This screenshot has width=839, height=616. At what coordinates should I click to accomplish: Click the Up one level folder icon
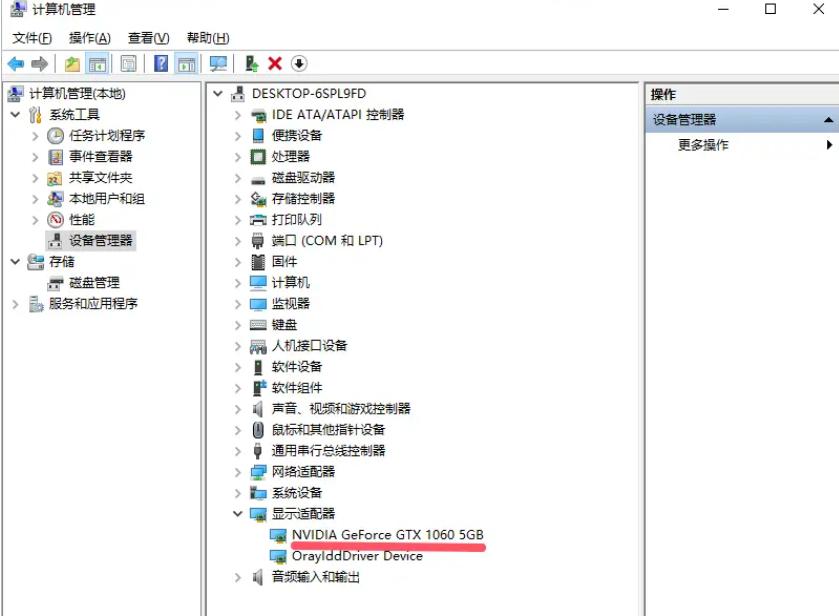click(72, 64)
